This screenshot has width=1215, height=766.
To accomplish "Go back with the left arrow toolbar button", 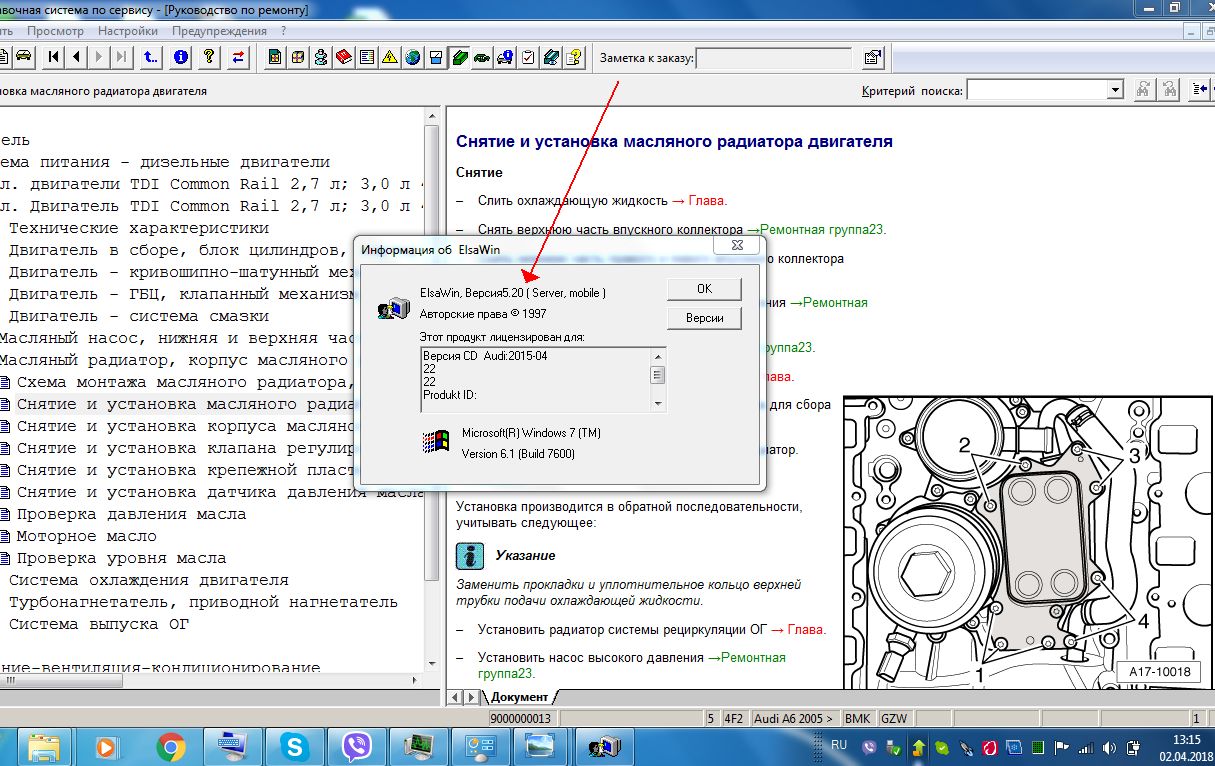I will 77,57.
